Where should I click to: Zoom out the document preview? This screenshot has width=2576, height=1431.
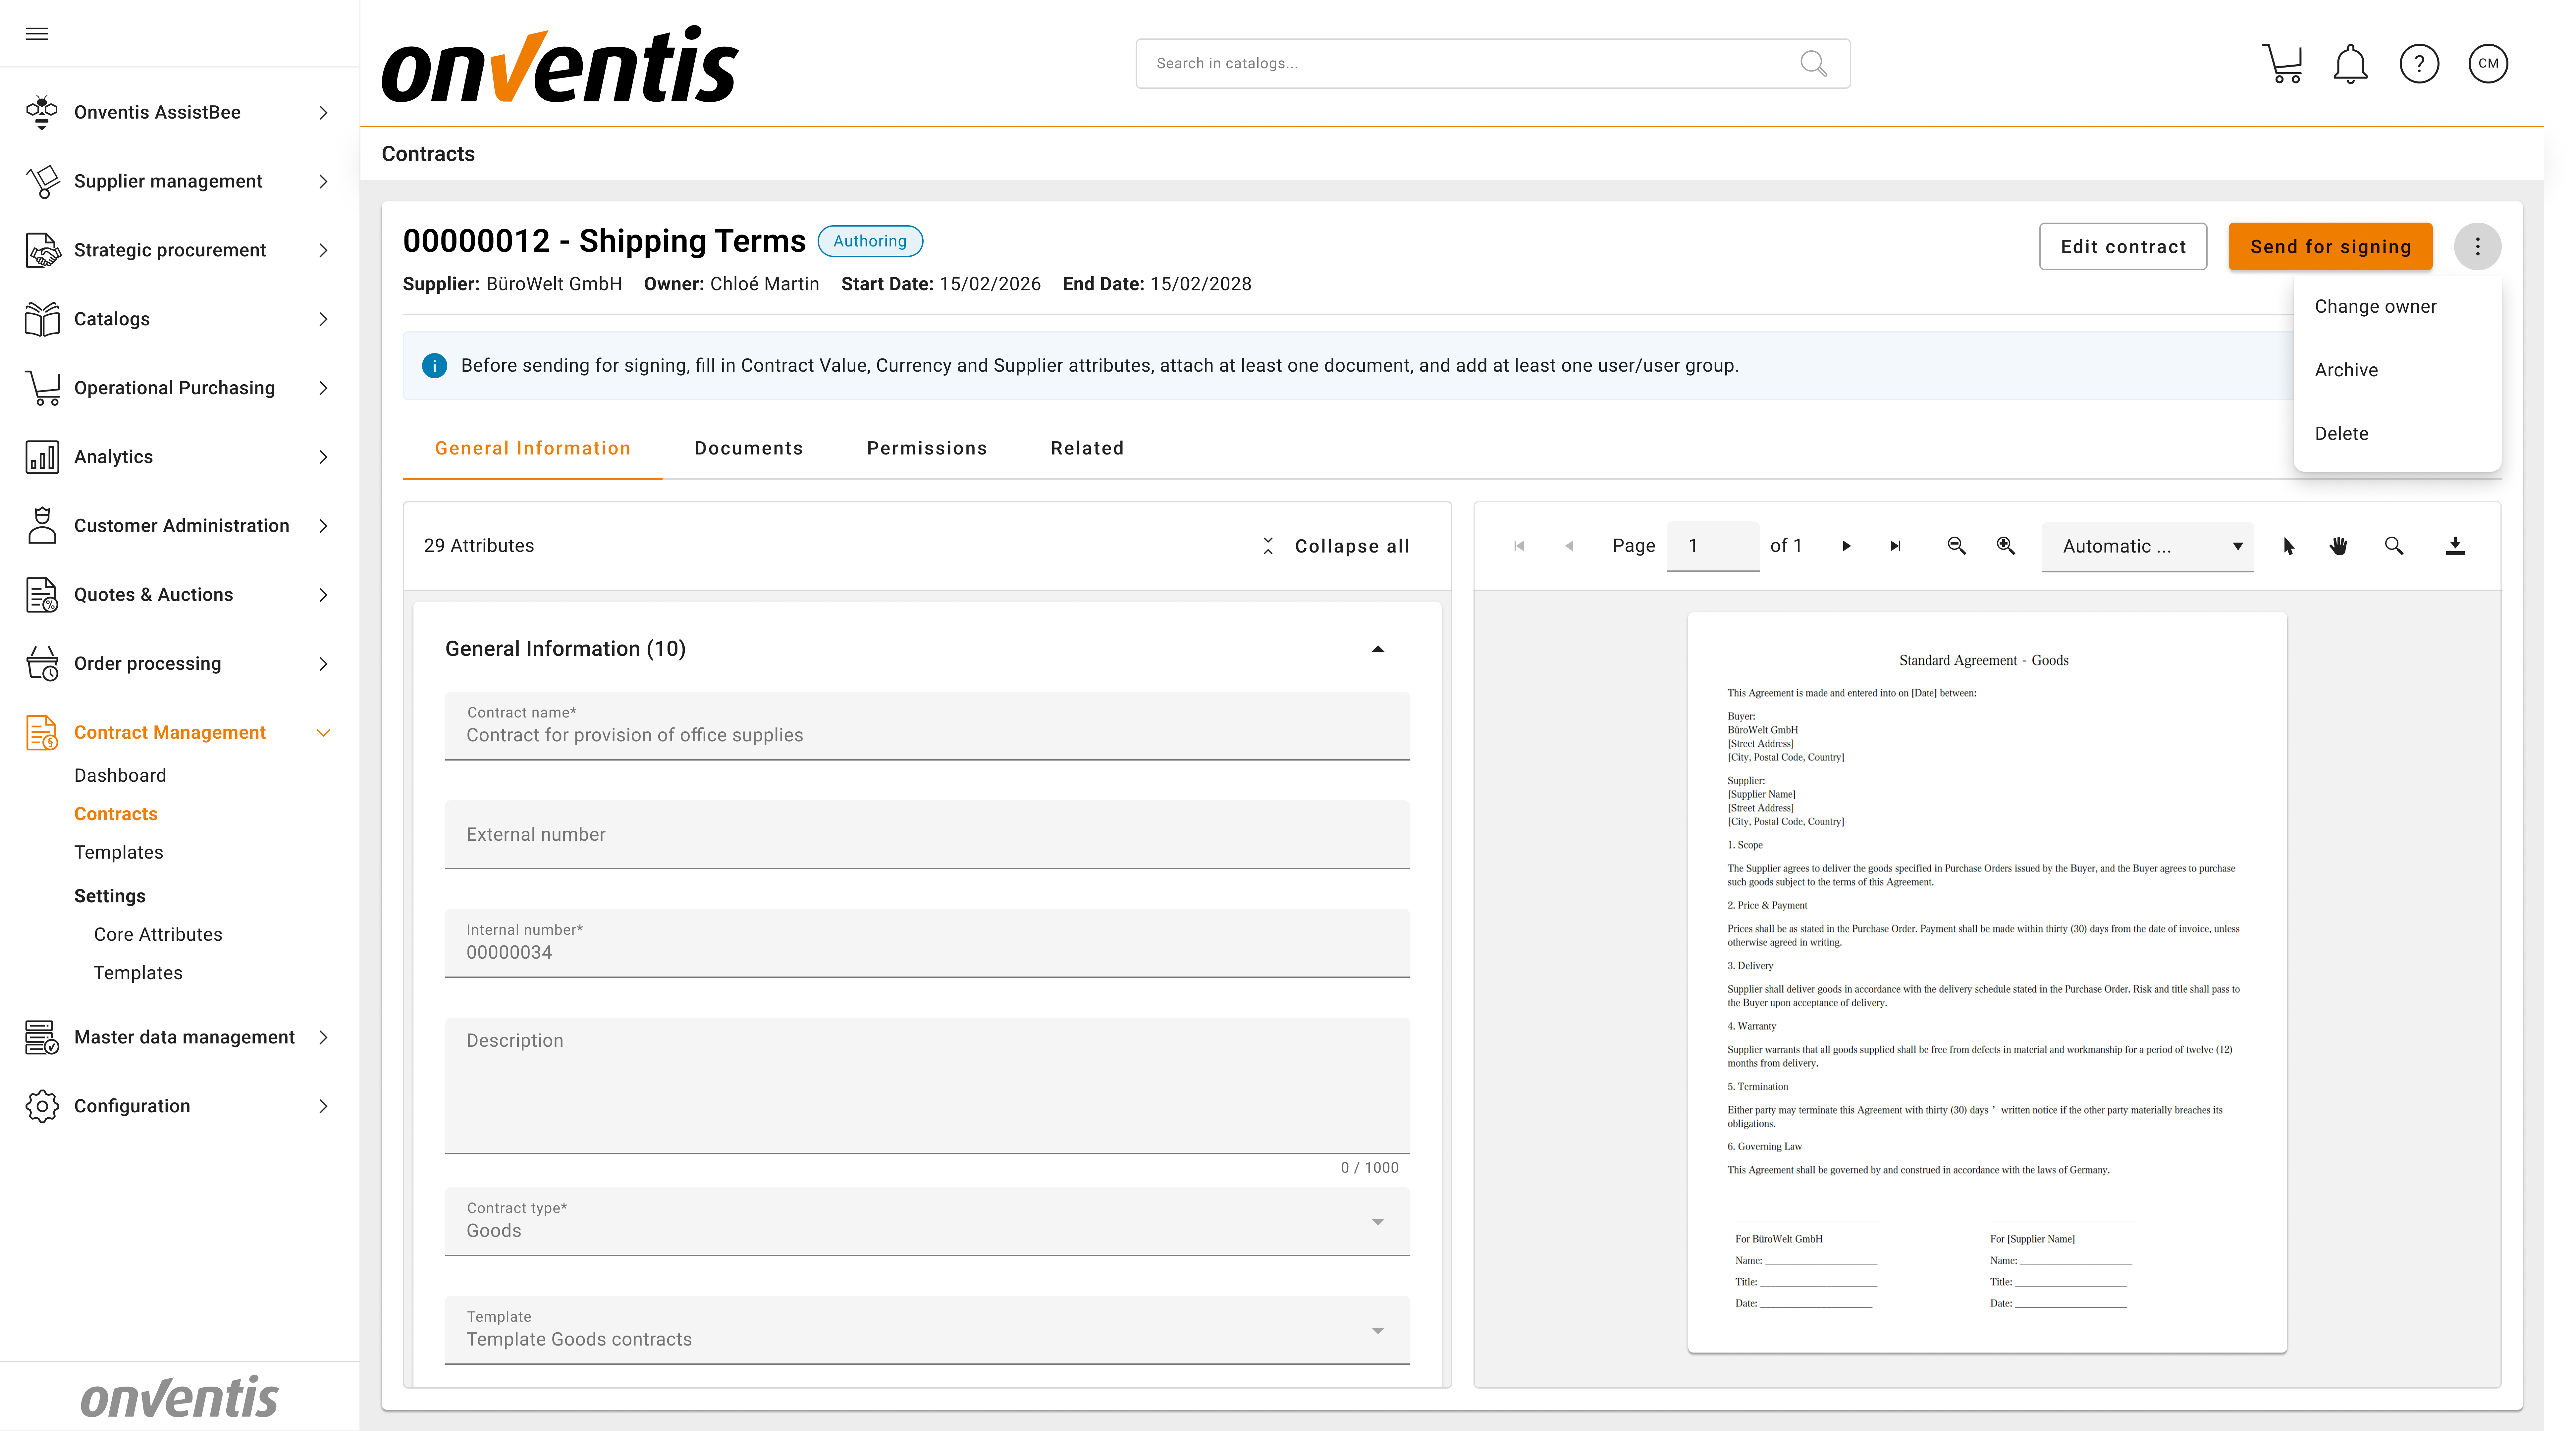pos(1956,546)
